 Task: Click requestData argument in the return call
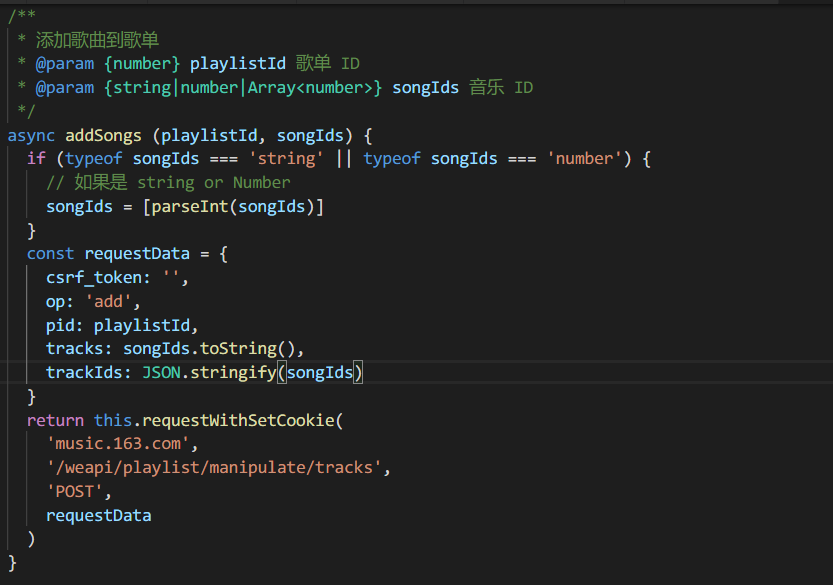(99, 515)
